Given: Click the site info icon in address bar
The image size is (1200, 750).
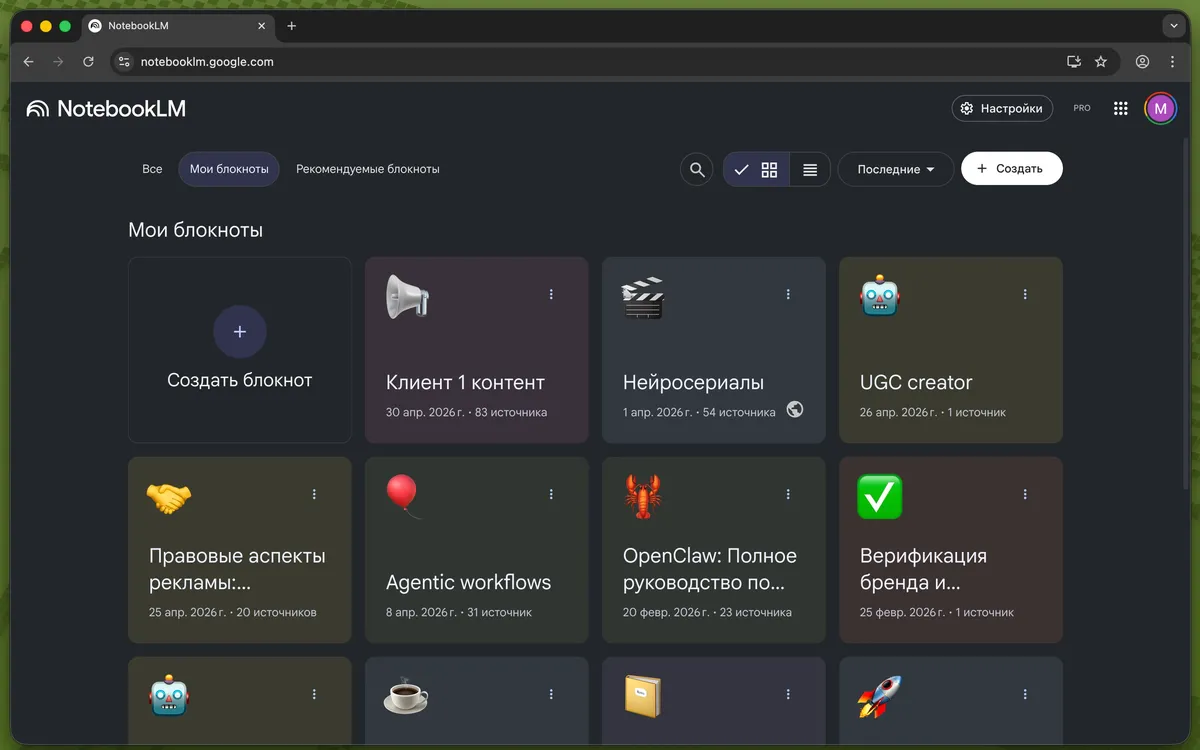Looking at the screenshot, I should [124, 61].
